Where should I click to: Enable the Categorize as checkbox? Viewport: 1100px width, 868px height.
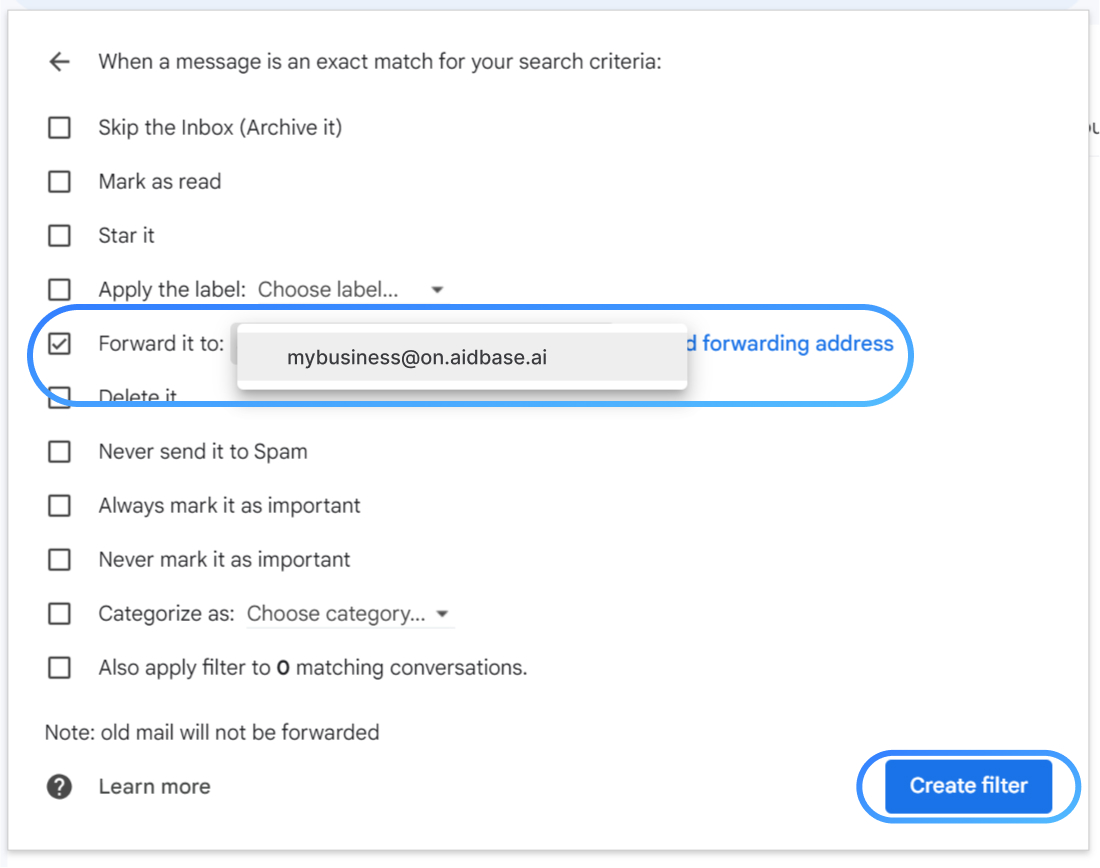pyautogui.click(x=58, y=613)
